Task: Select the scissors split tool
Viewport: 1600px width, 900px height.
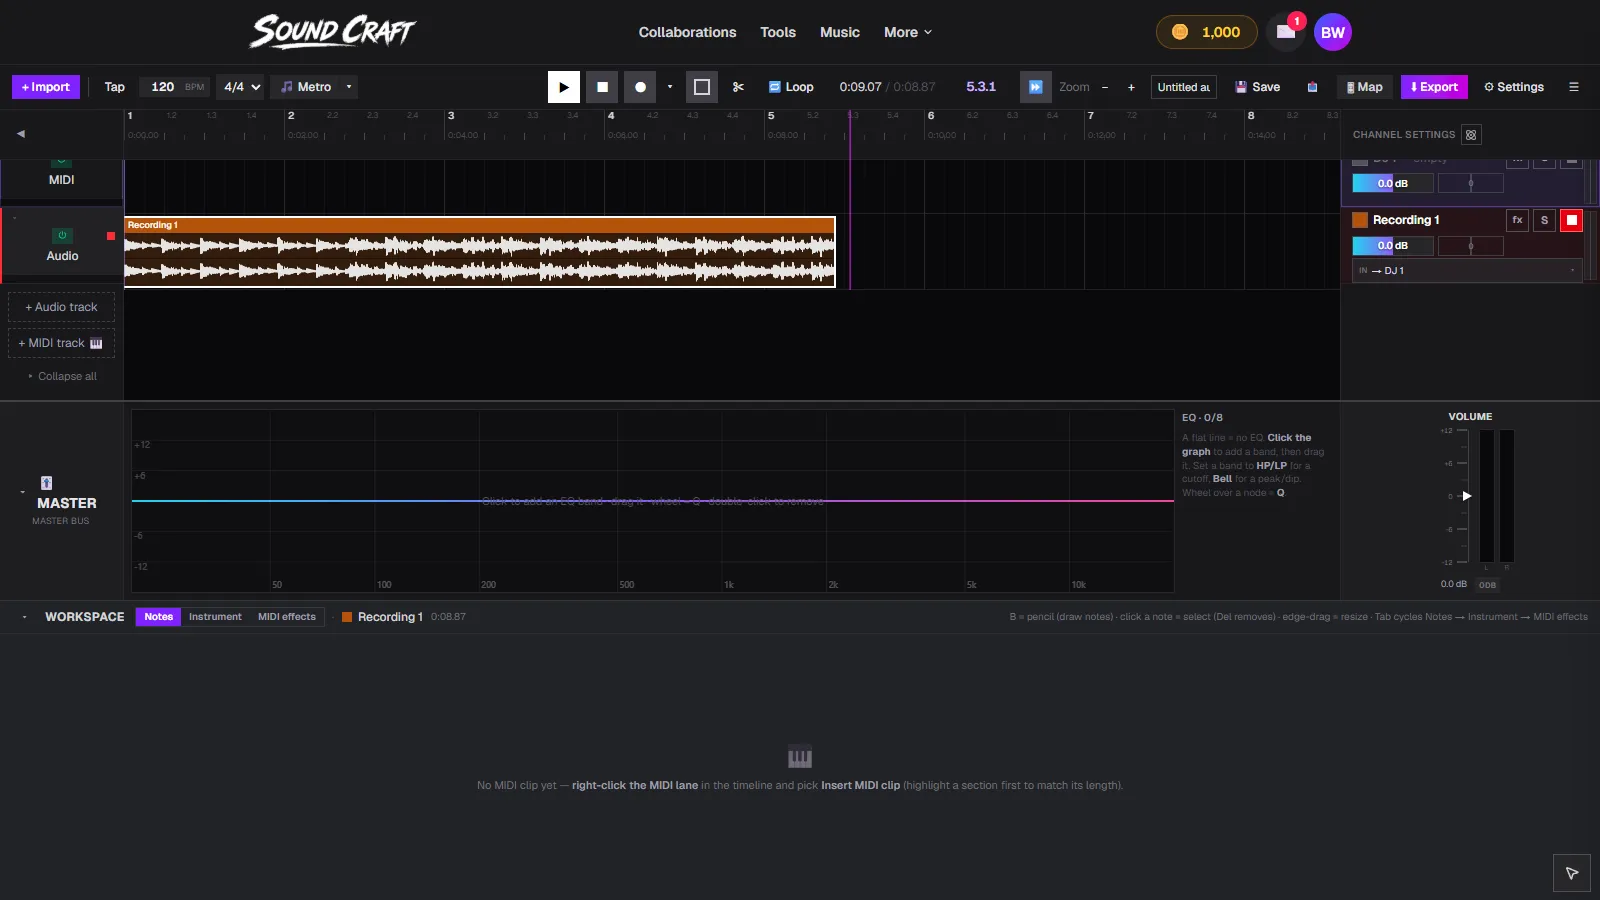Action: (x=738, y=87)
